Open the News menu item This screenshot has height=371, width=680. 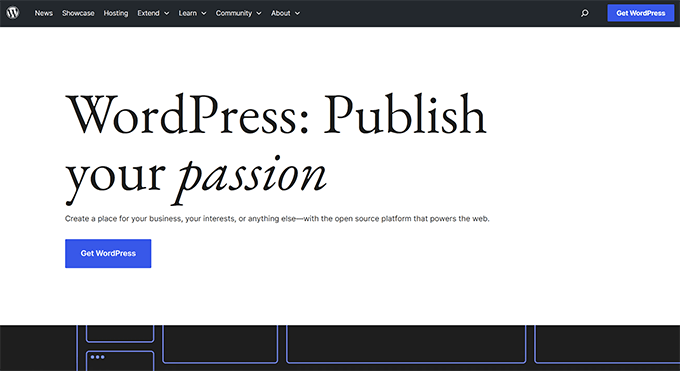click(43, 13)
